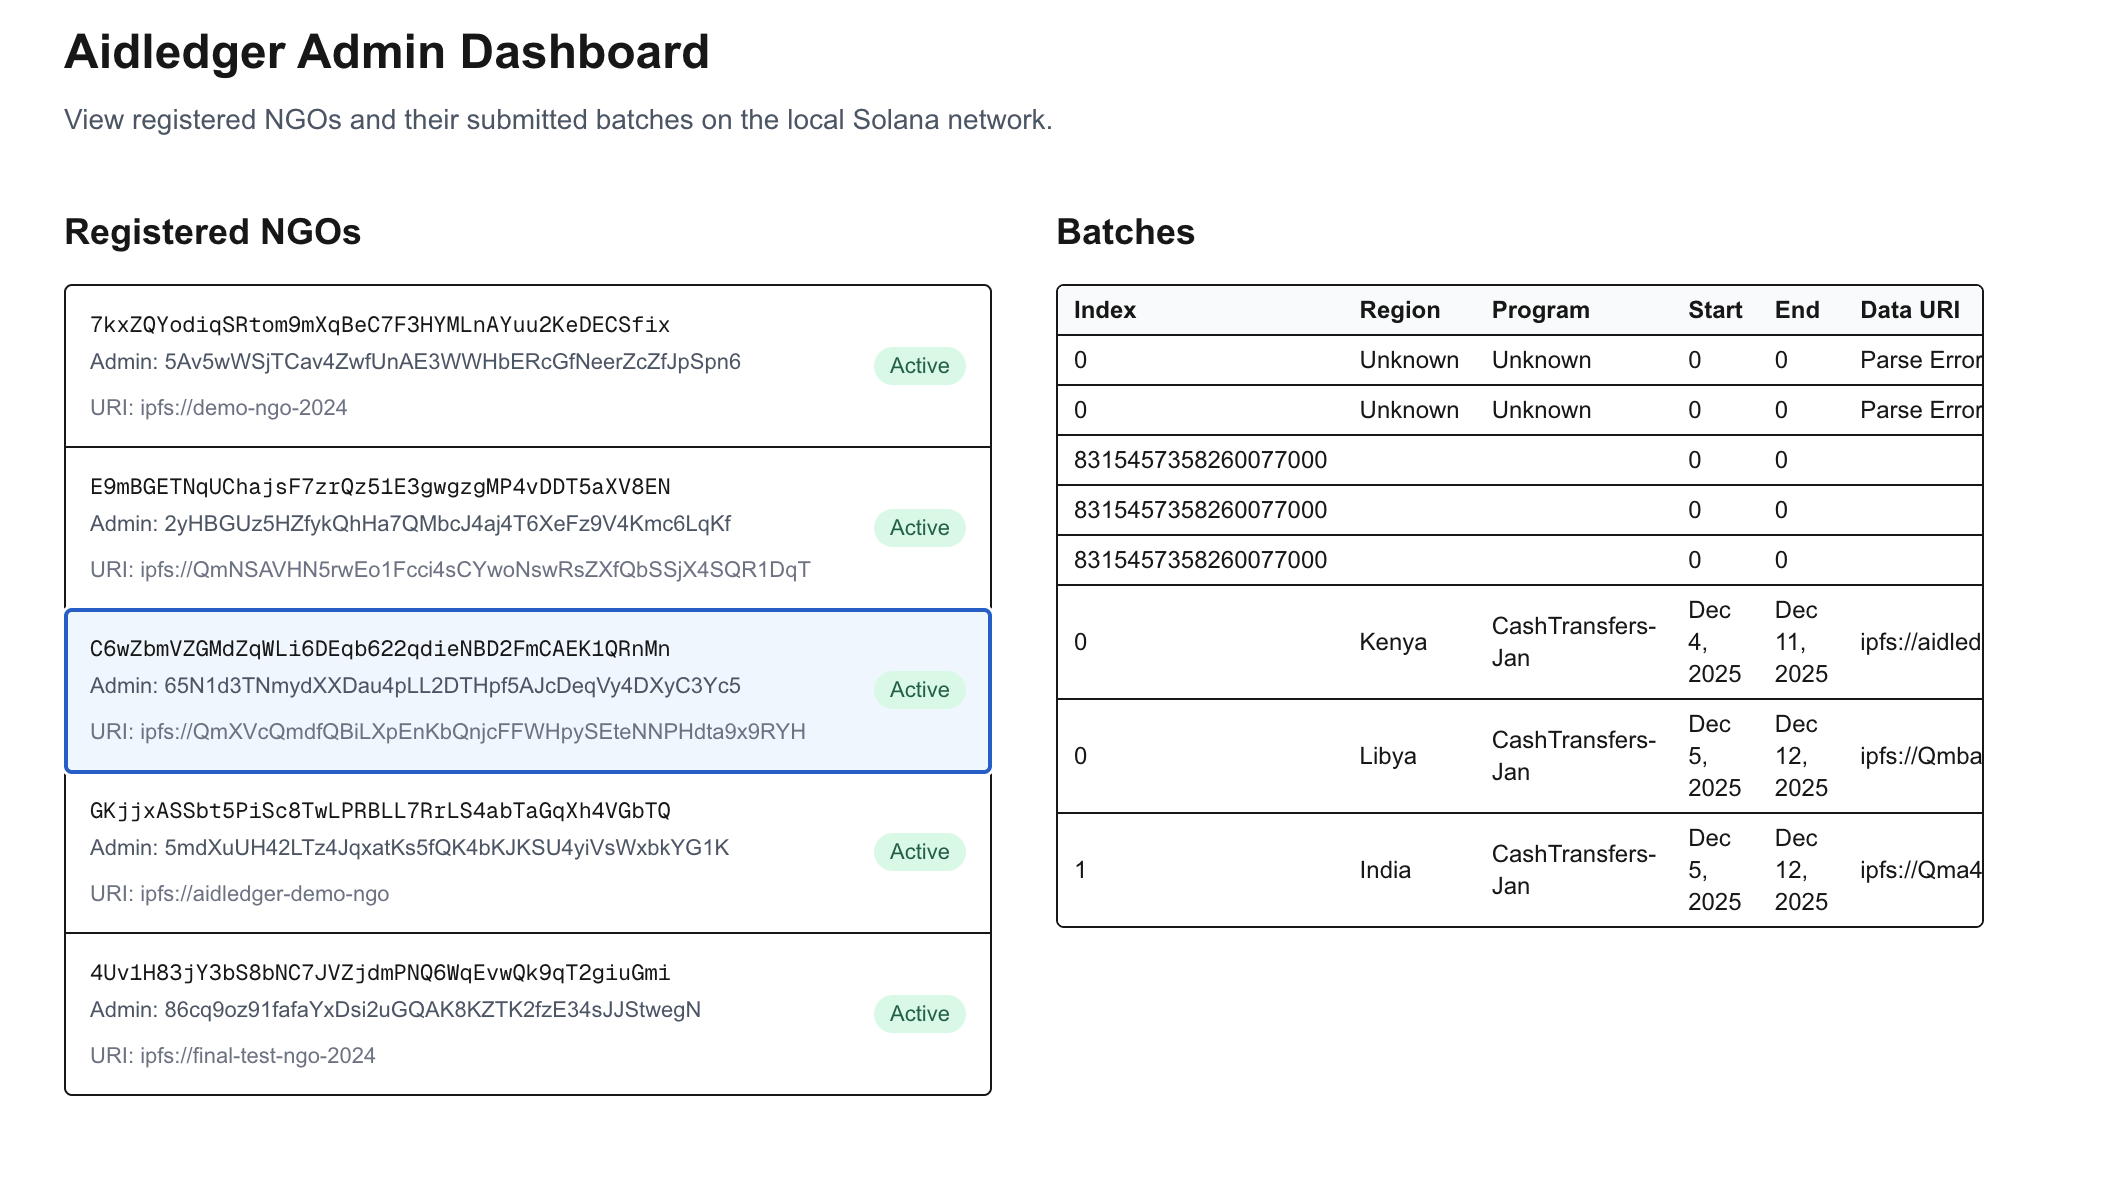Select NGO starting with 7kxZQYodiqSRtom9
The width and height of the screenshot is (2118, 1204).
(380, 325)
